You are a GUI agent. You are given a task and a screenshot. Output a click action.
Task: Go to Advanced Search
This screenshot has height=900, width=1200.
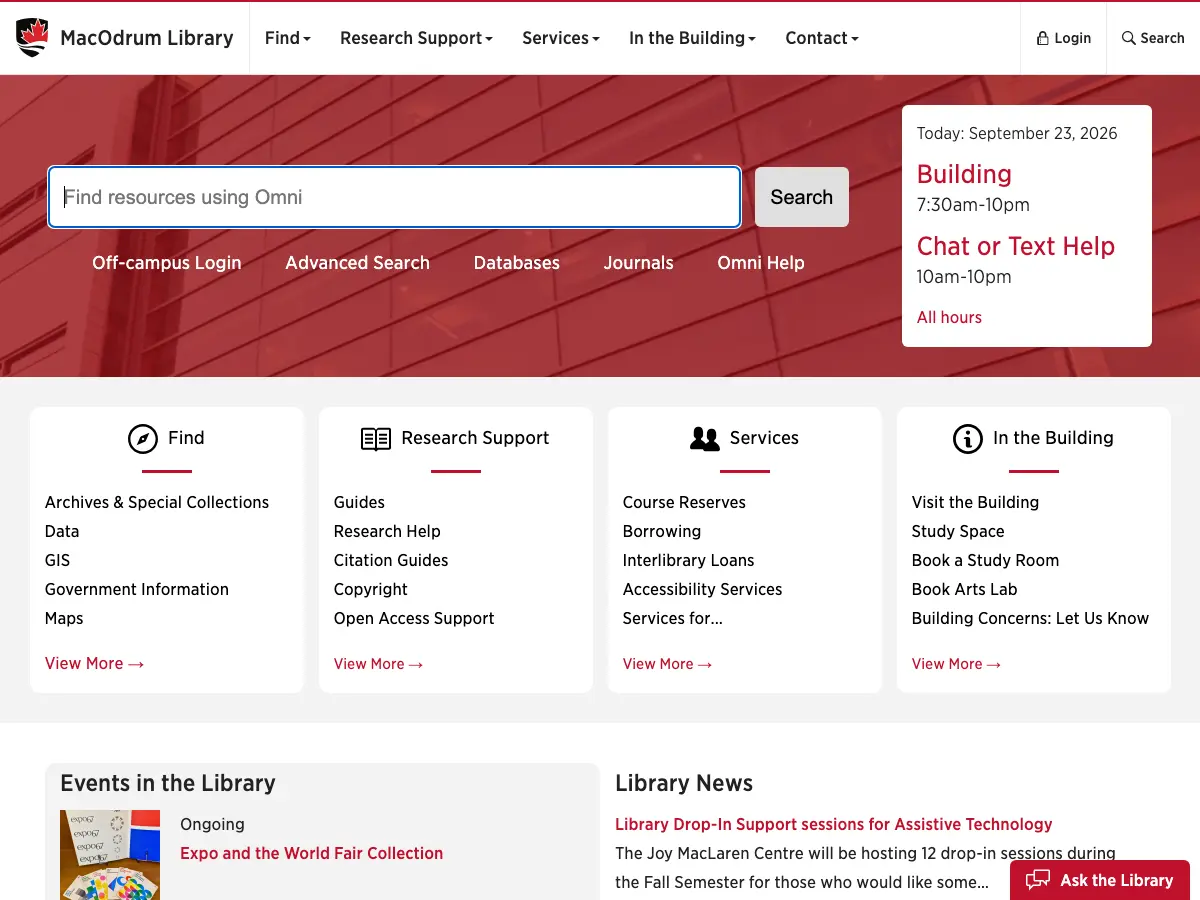click(358, 263)
